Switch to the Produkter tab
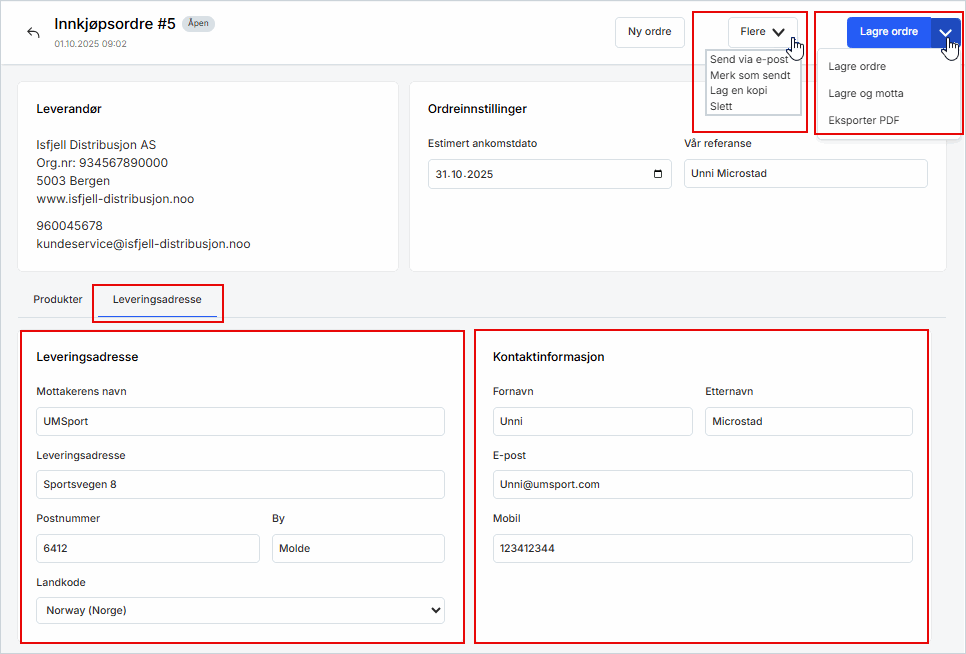This screenshot has height=654, width=966. click(58, 299)
